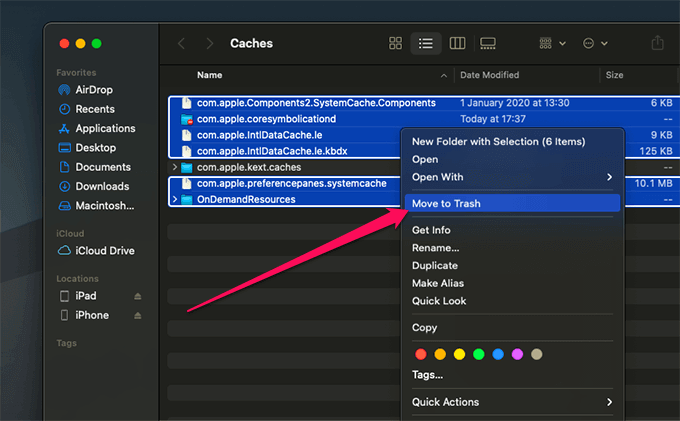Open Recents in the sidebar
680x421 pixels.
tap(87, 109)
